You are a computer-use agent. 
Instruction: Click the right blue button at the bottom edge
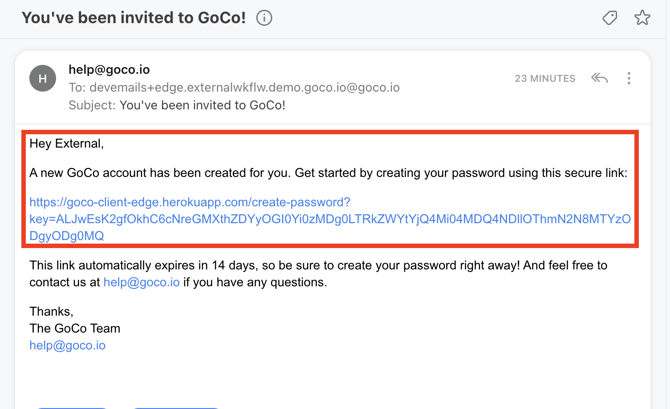[x=176, y=407]
